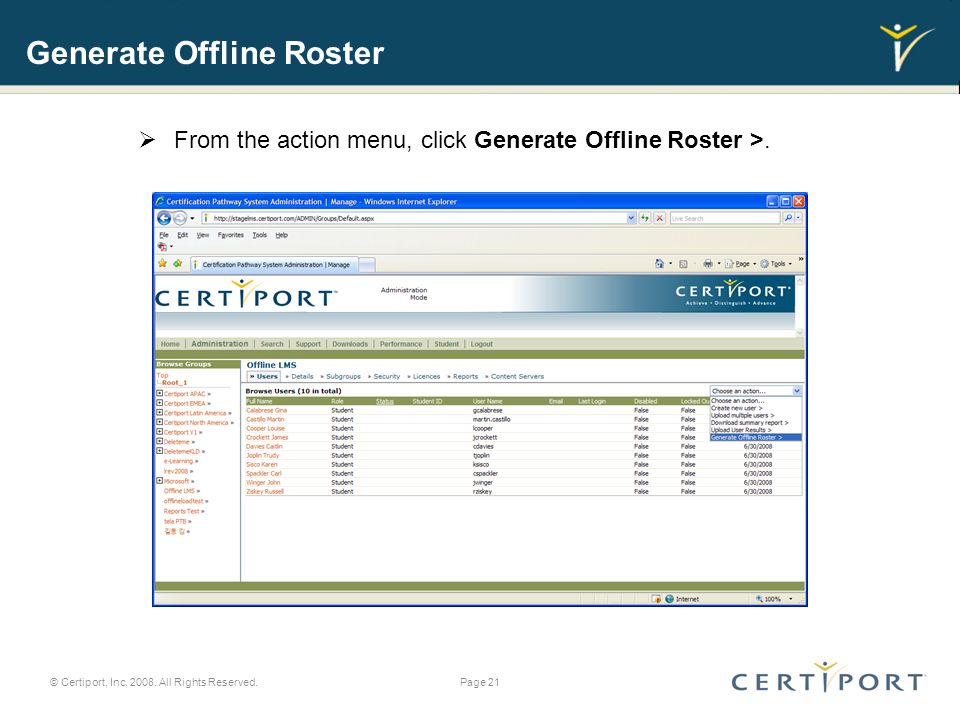Viewport: 960px width, 720px height.
Task: Switch to the Content Servers tab
Action: [x=515, y=377]
